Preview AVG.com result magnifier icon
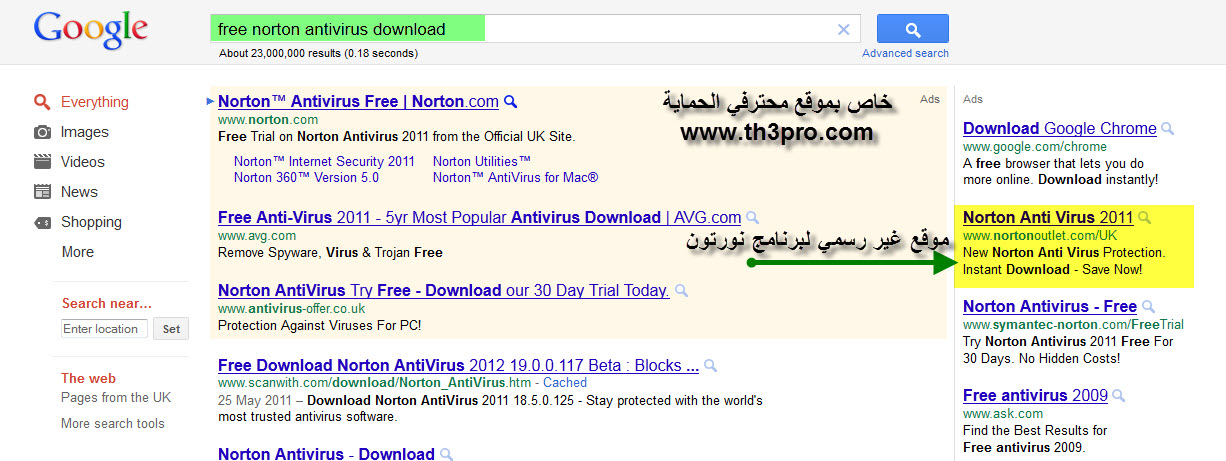The height and width of the screenshot is (461, 1226). pyautogui.click(x=752, y=217)
